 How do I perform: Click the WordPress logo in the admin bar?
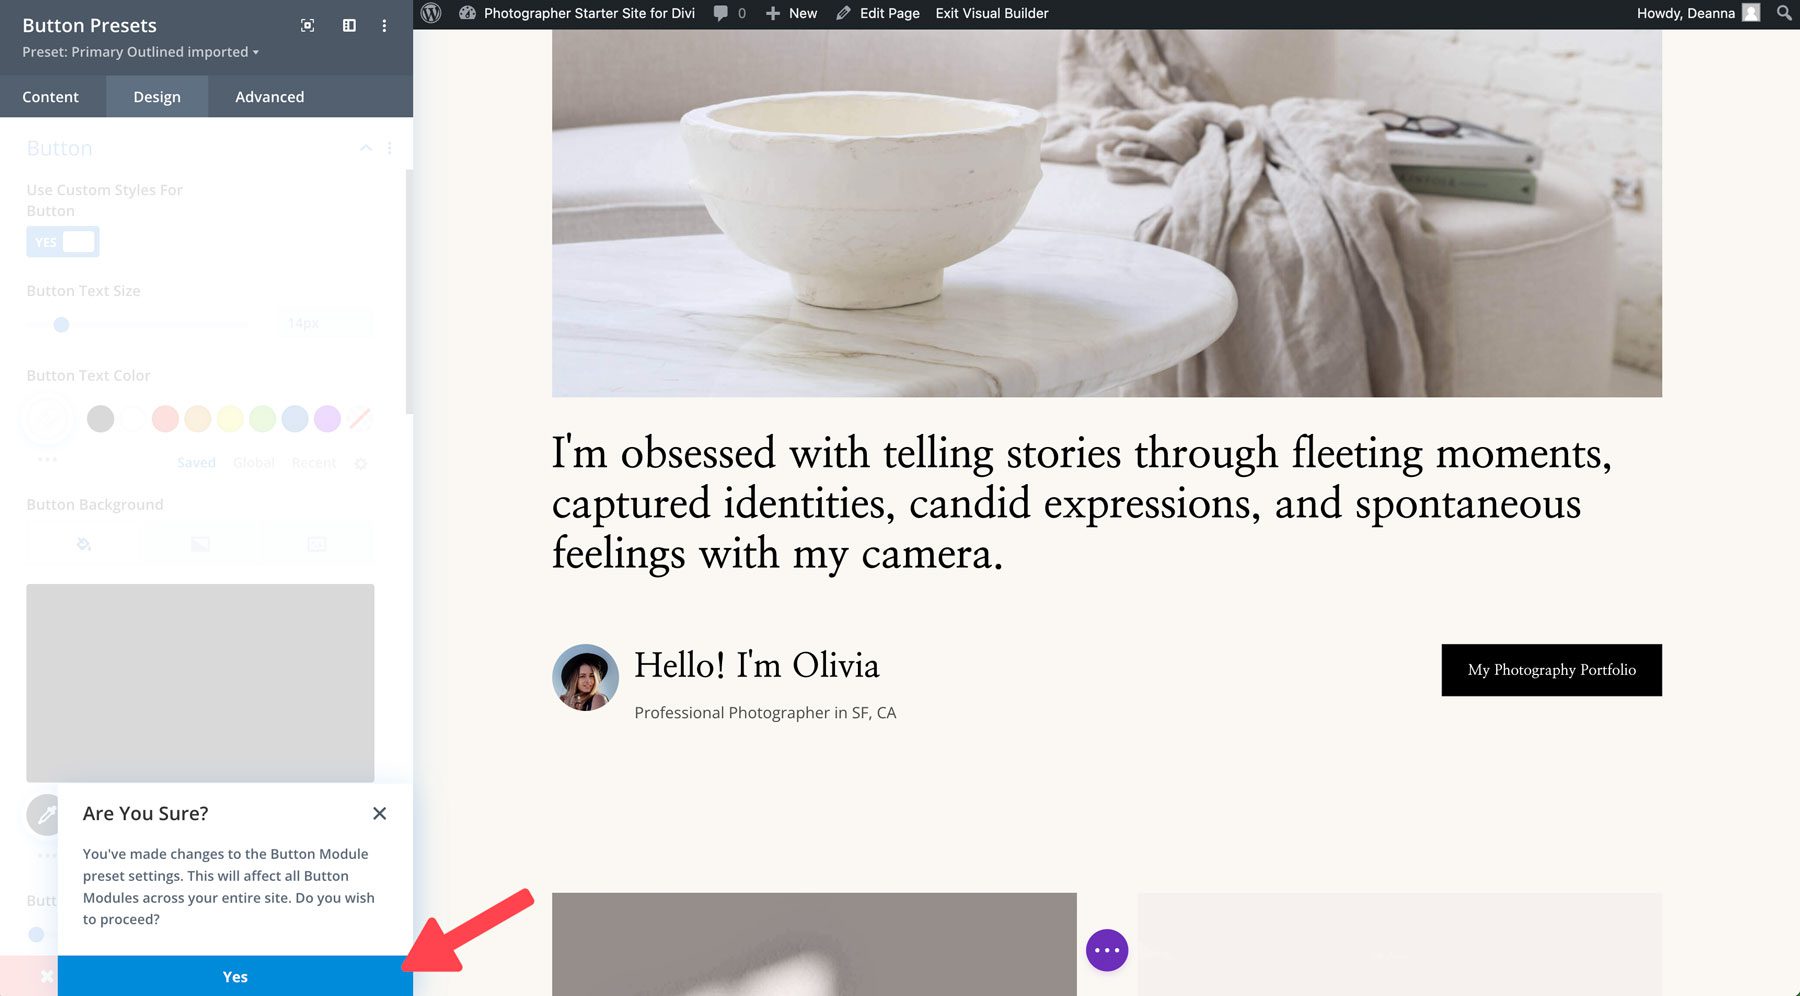432,13
